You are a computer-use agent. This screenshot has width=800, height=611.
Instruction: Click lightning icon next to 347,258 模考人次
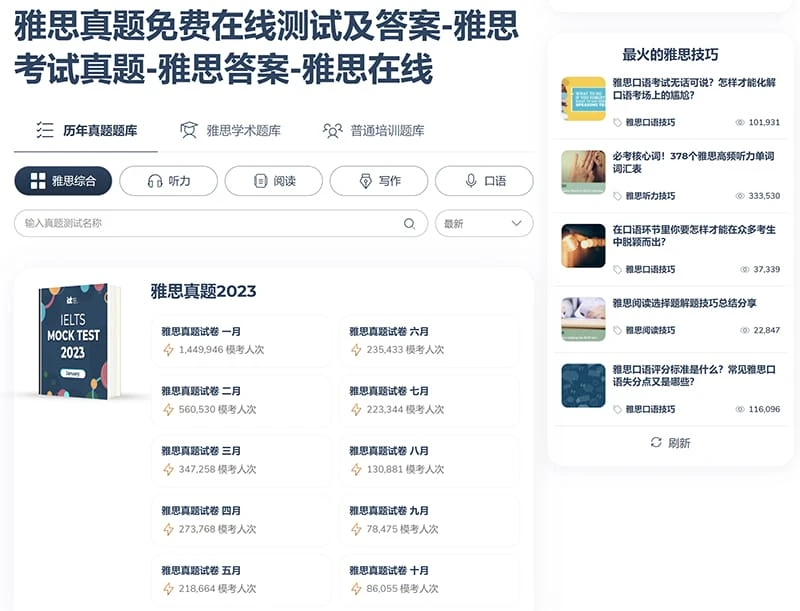point(168,469)
